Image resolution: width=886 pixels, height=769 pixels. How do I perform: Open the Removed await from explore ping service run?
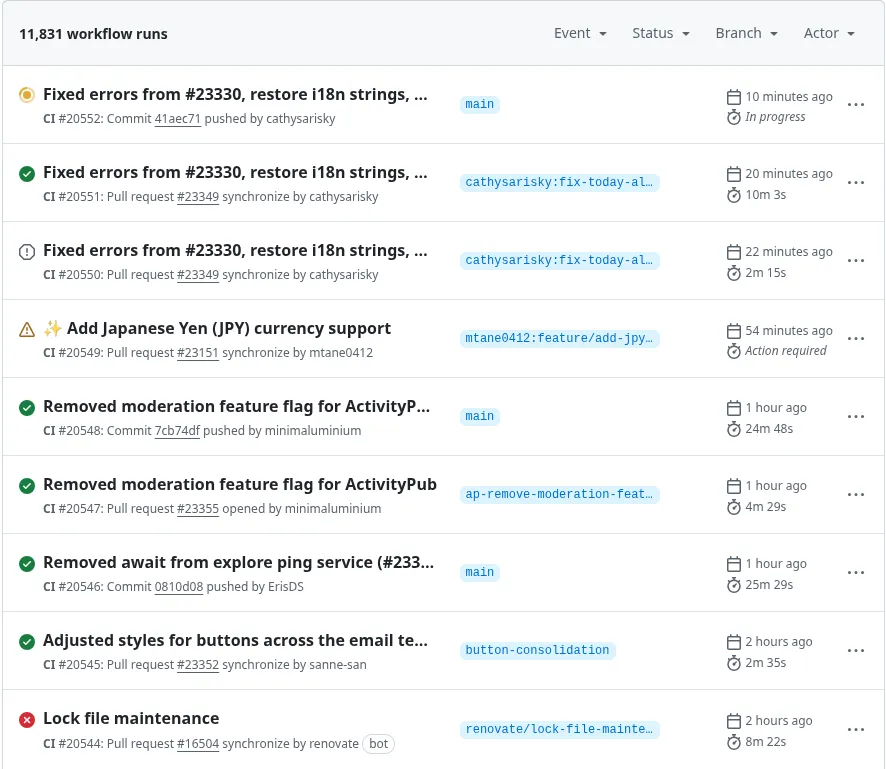pyautogui.click(x=238, y=562)
